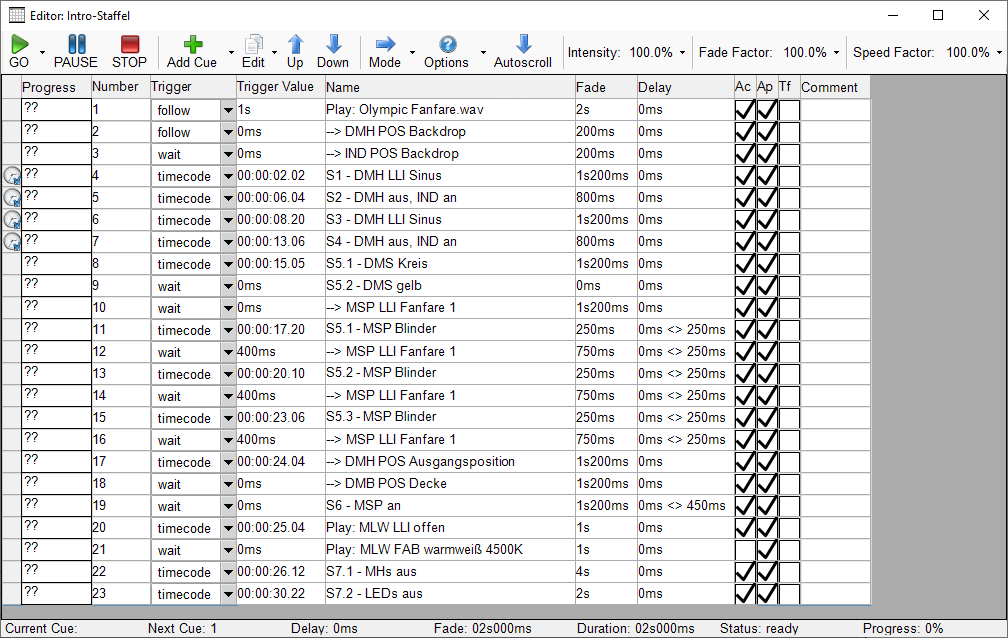1008x638 pixels.
Task: Expand Intensity percentage dropdown
Action: (682, 52)
